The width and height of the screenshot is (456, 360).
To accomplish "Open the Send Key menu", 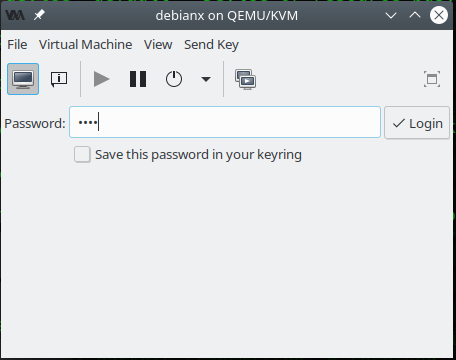I will click(211, 45).
